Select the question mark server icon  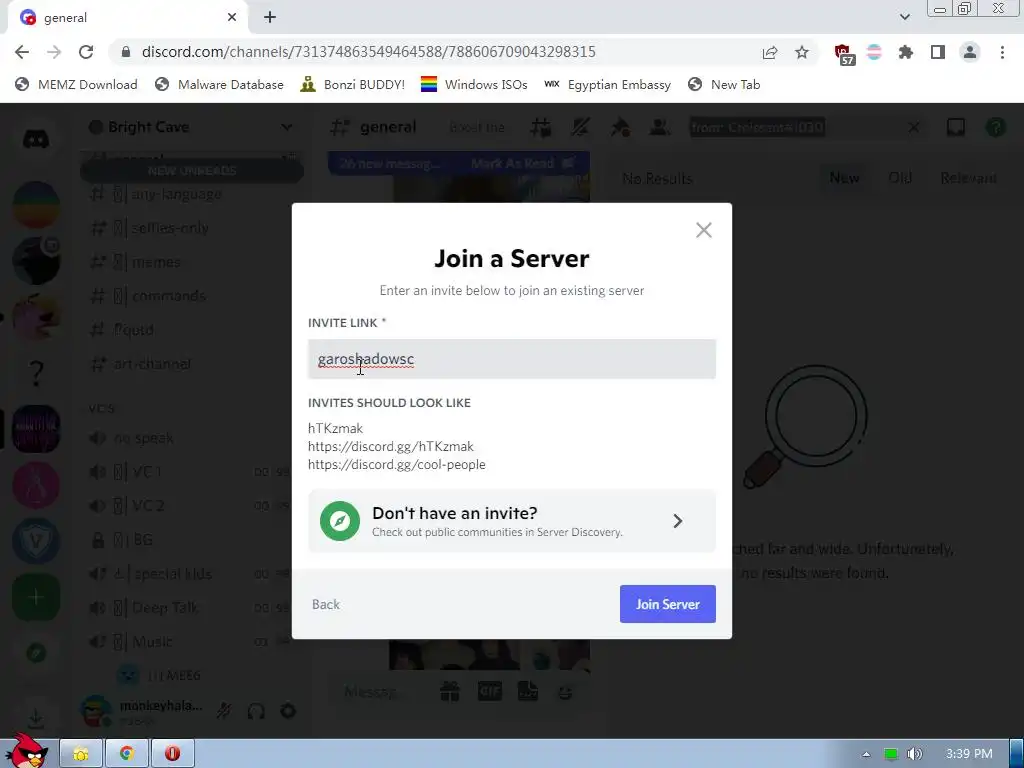(36, 373)
